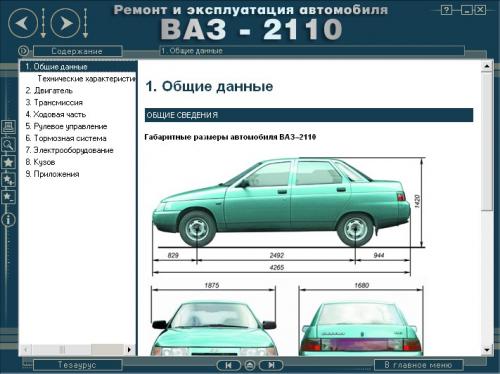The width and height of the screenshot is (500, 374).
Task: Click the '1. Общие данные' breadcrumb title field
Action: pos(312,51)
